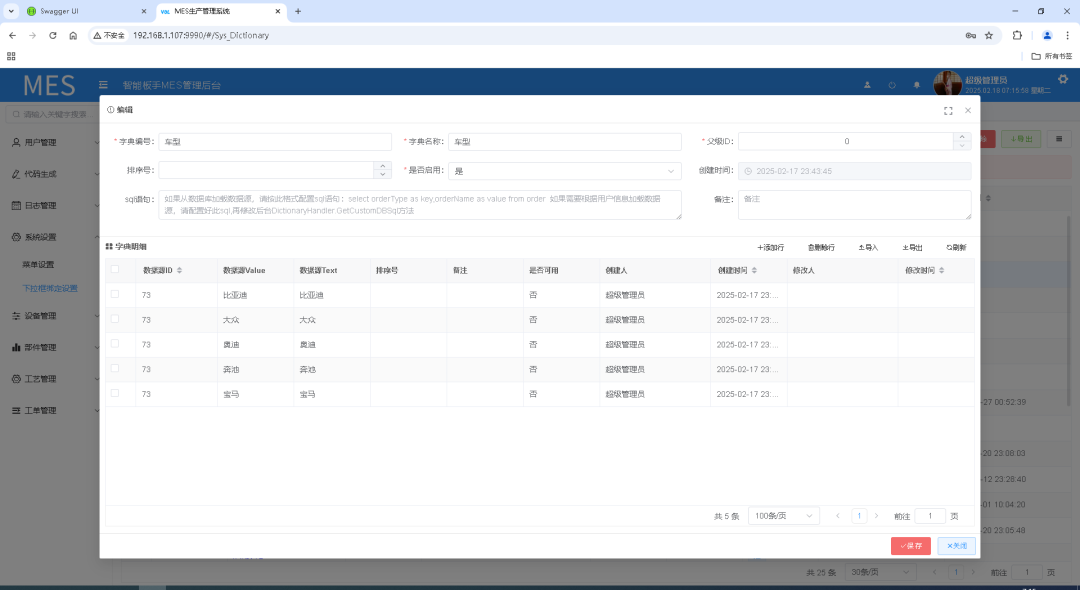Check the select-all checkbox in table header
Viewport: 1080px width, 590px height.
pos(115,269)
